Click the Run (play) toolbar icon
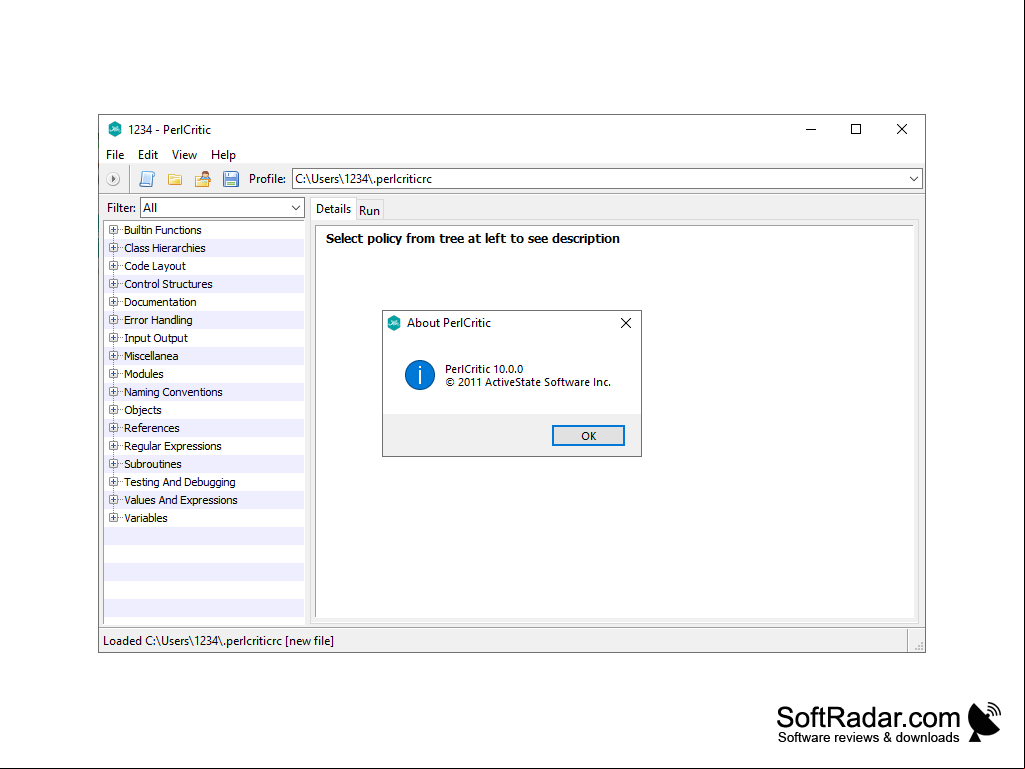Image resolution: width=1025 pixels, height=769 pixels. click(x=113, y=179)
